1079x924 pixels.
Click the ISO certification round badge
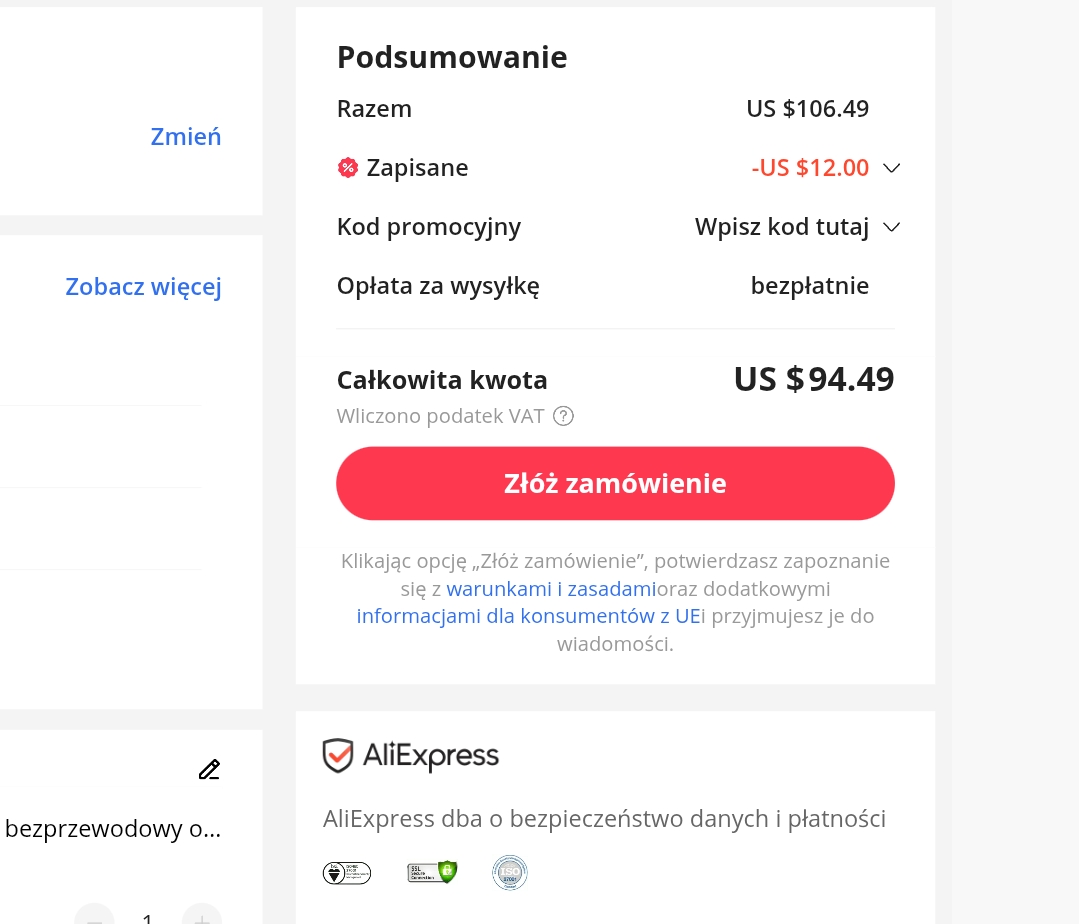point(510,872)
